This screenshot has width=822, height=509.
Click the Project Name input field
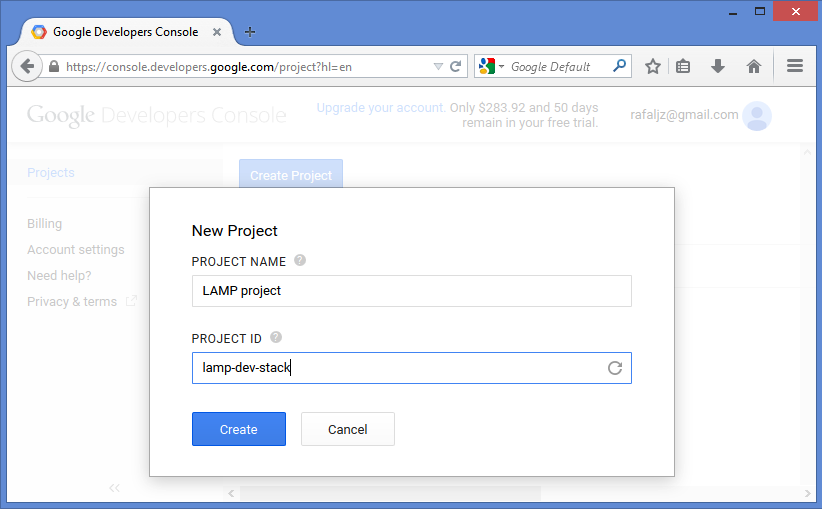[412, 291]
